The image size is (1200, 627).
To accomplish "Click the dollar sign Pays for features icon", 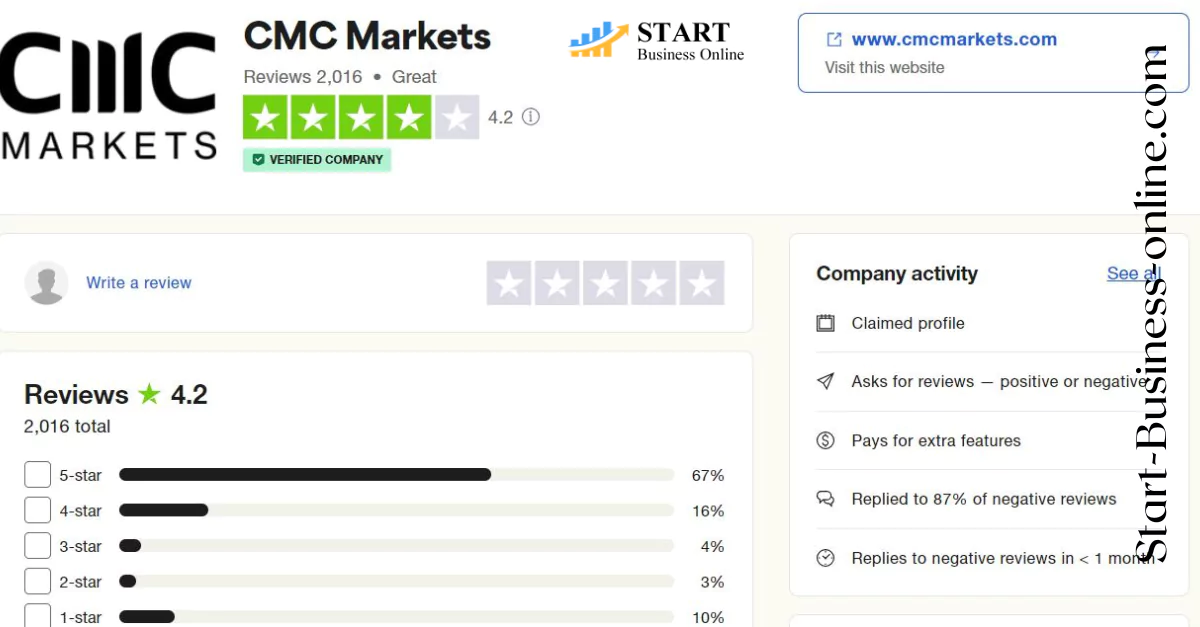I will coord(825,440).
